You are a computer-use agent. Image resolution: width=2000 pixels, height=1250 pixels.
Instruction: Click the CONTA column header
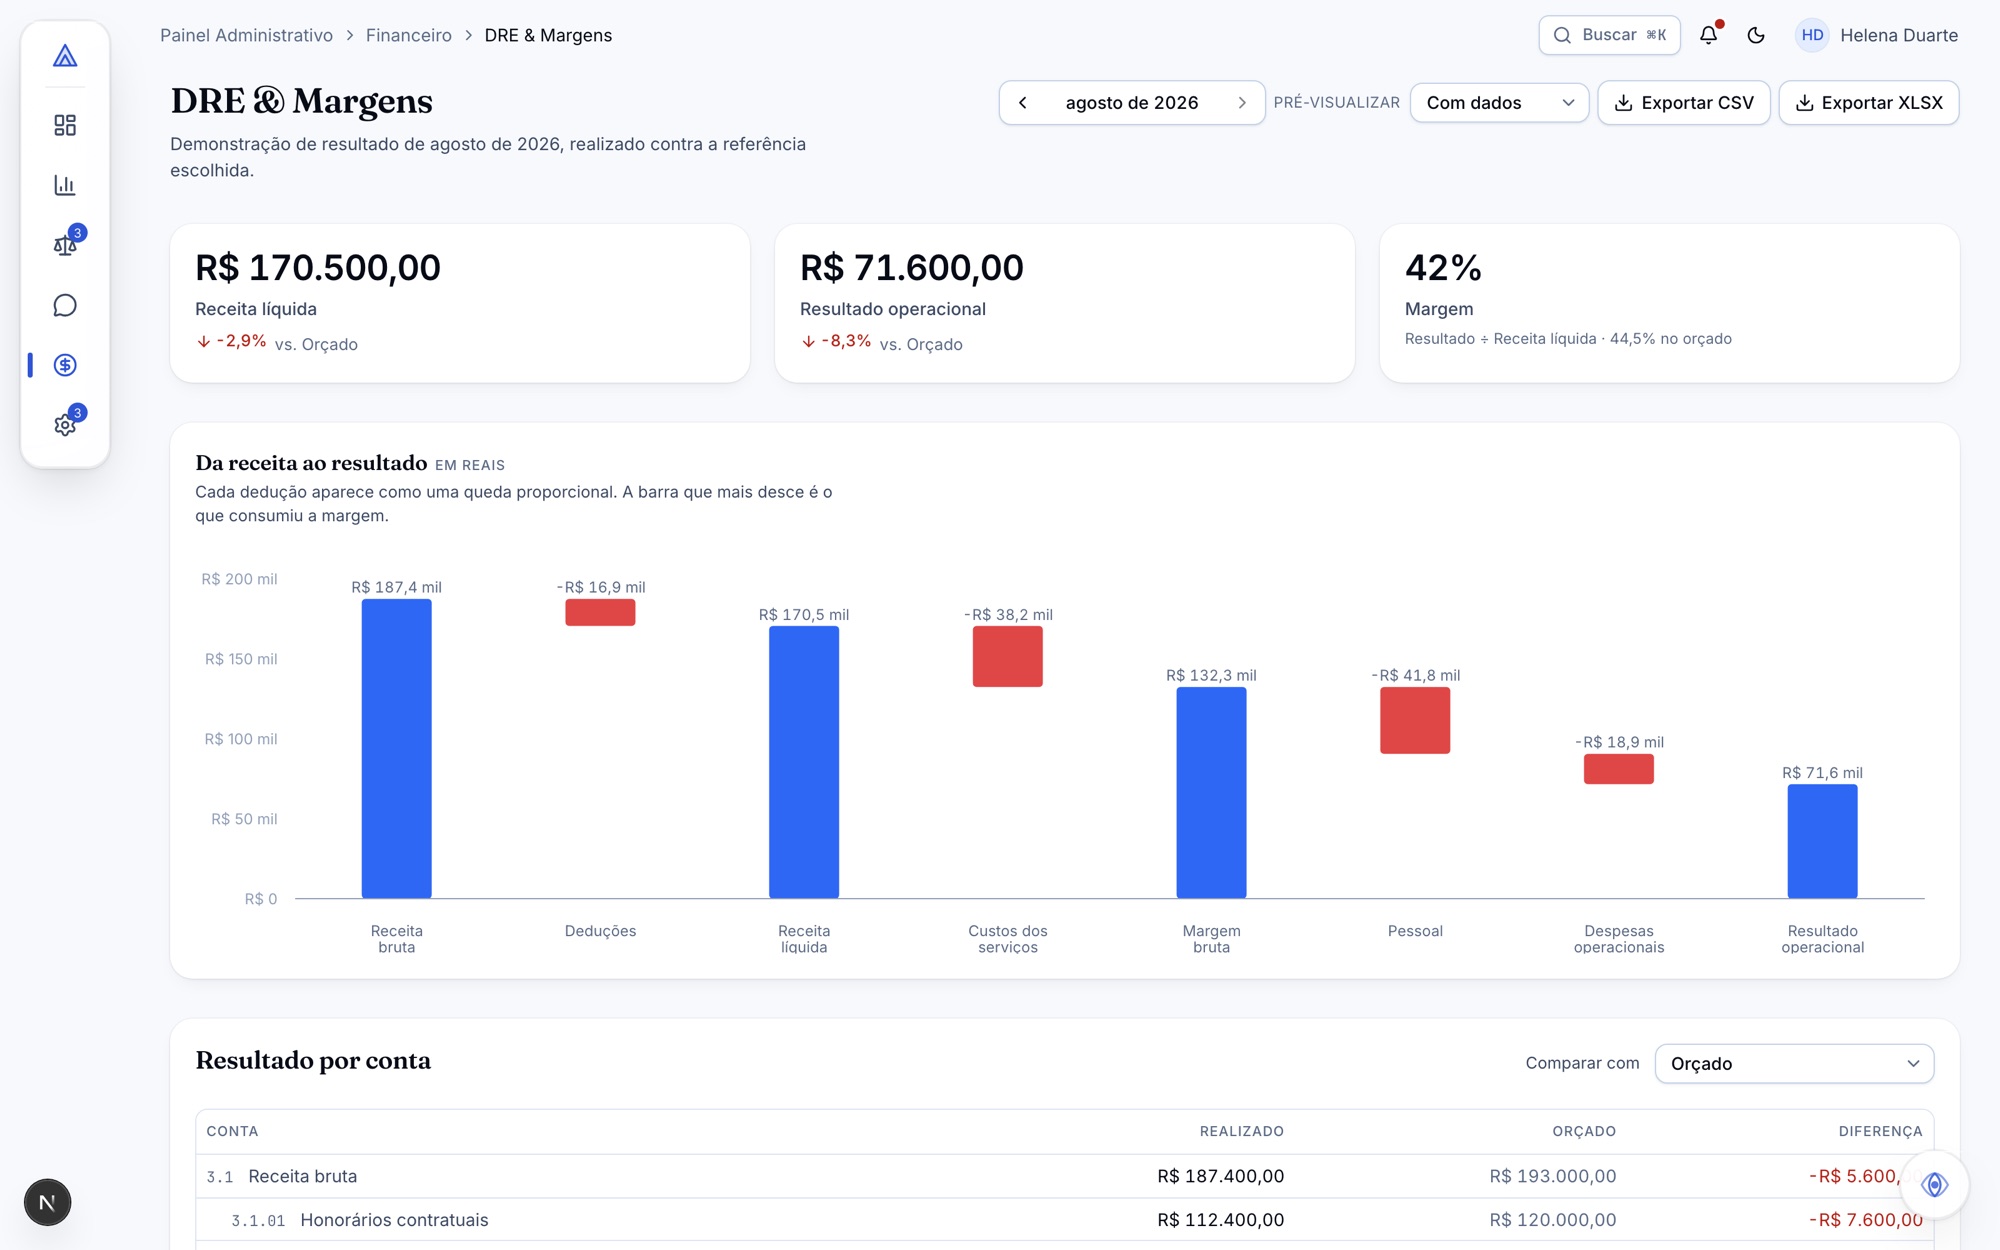232,1131
